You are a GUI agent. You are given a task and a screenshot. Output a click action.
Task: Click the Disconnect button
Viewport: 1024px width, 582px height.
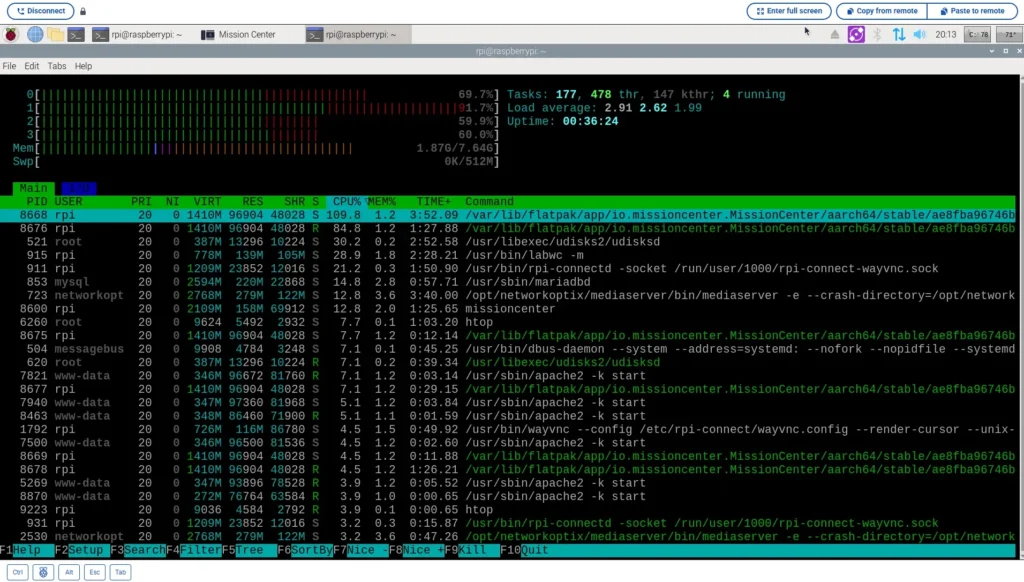[x=40, y=11]
